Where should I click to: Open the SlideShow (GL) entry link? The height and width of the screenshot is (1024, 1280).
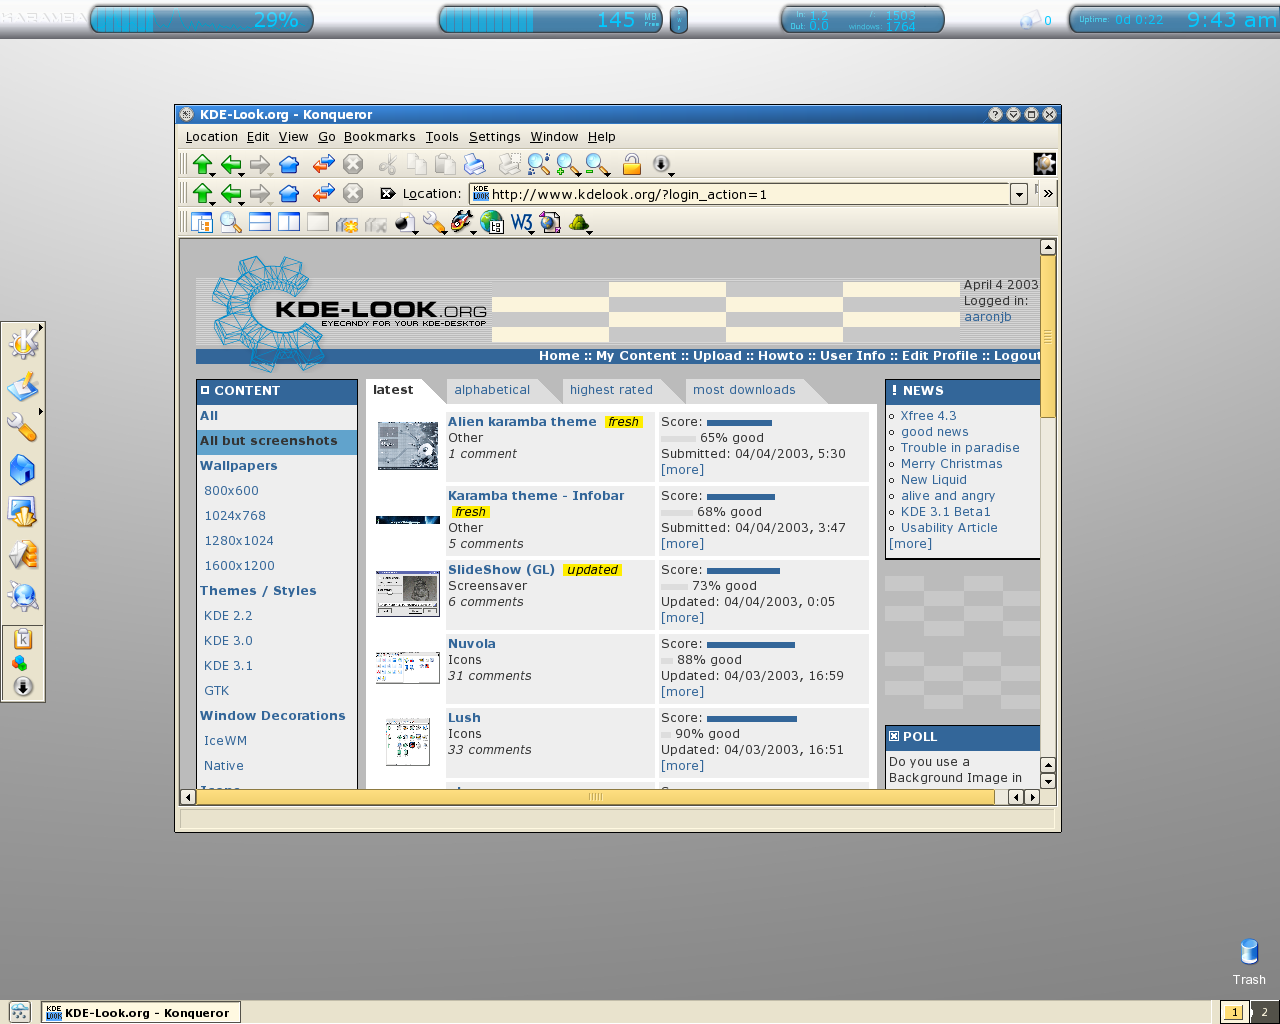pyautogui.click(x=501, y=570)
